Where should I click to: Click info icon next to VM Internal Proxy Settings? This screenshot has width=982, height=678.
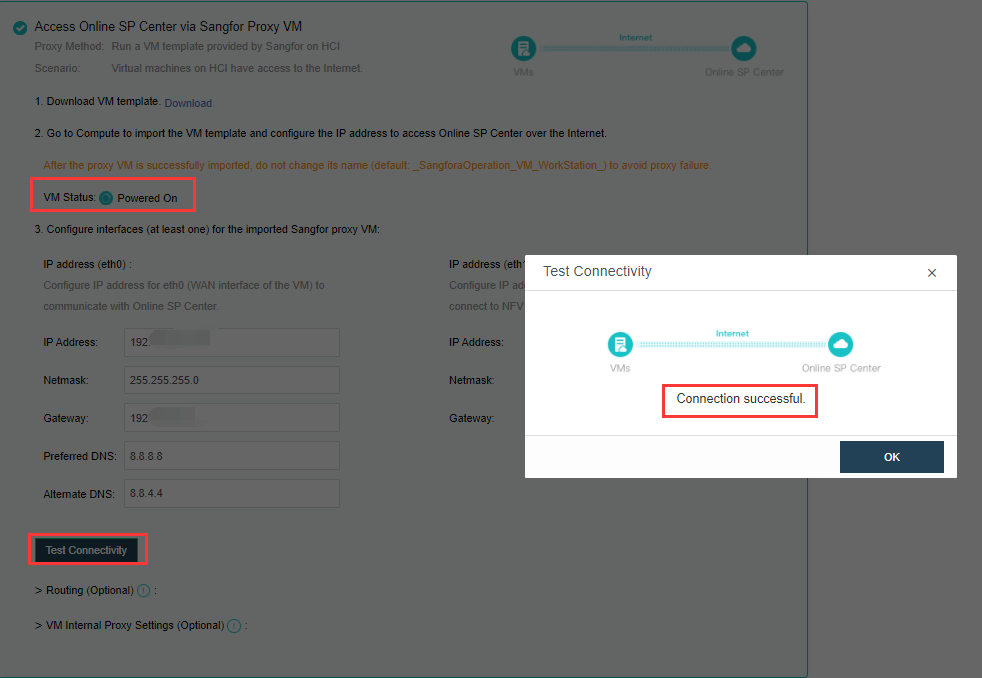click(x=234, y=625)
